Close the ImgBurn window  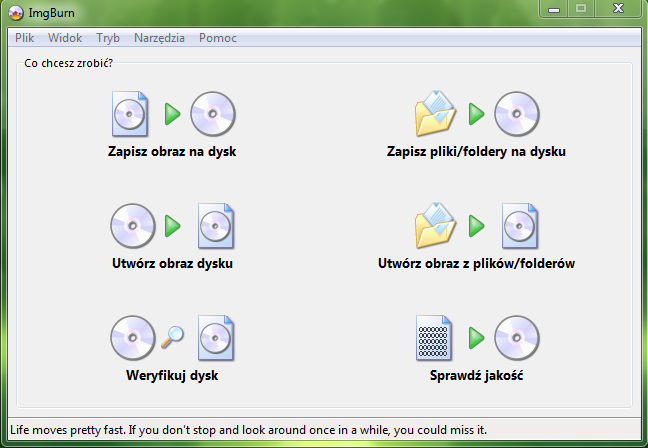[618, 9]
